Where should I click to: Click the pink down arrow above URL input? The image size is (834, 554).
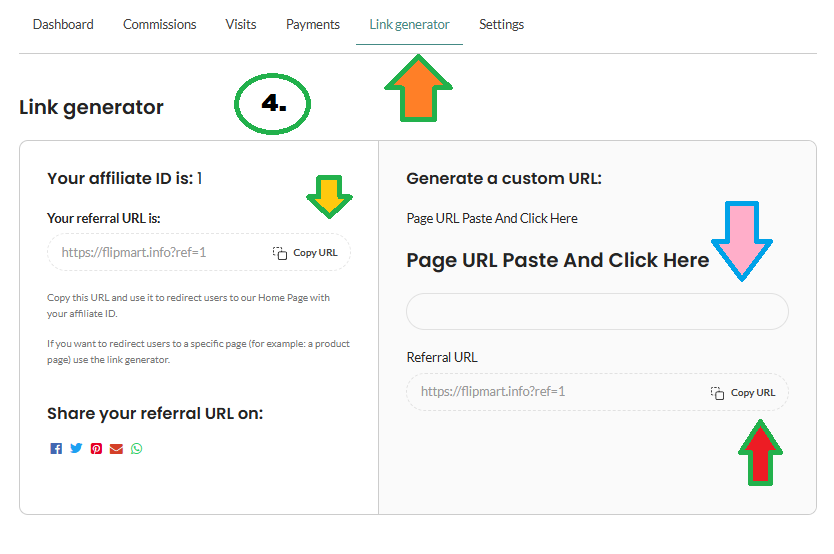click(742, 241)
